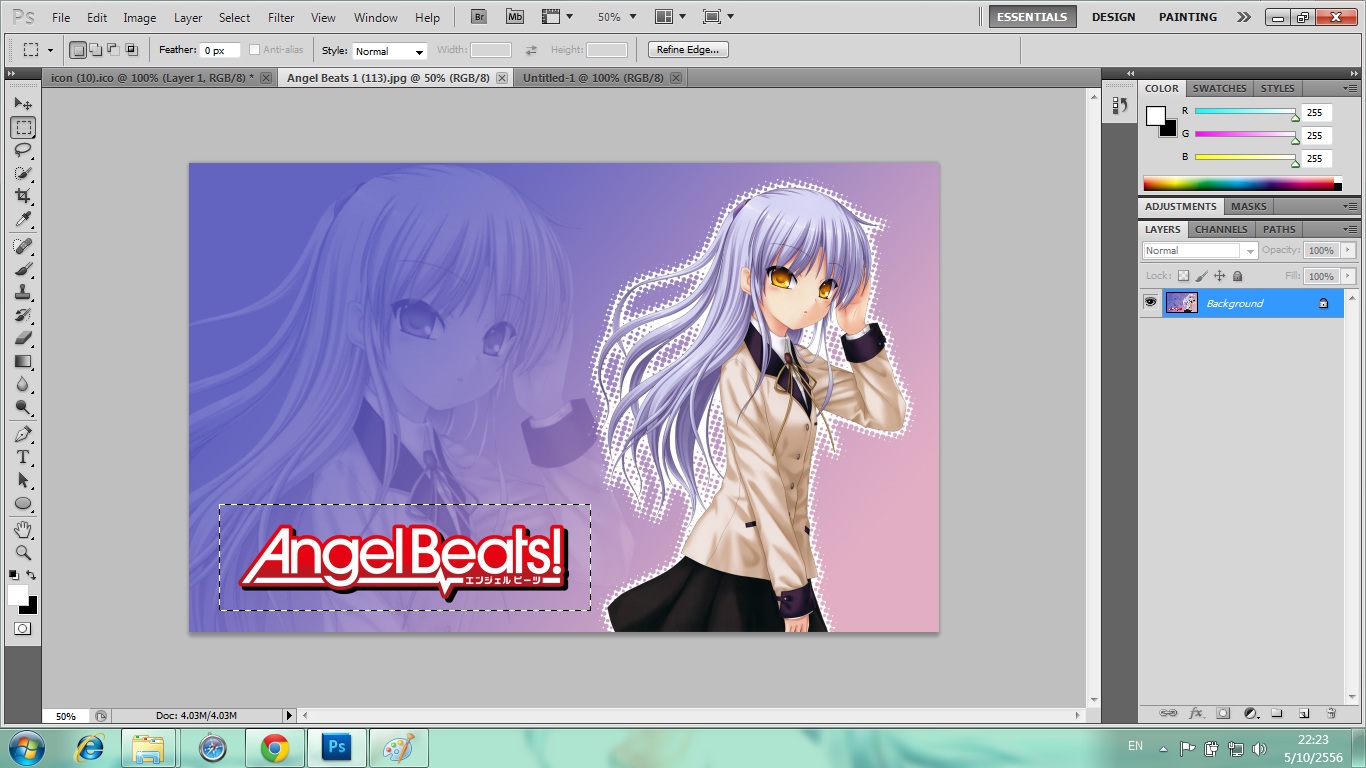The width and height of the screenshot is (1366, 768).
Task: Select the Clone Stamp tool
Action: 23,292
